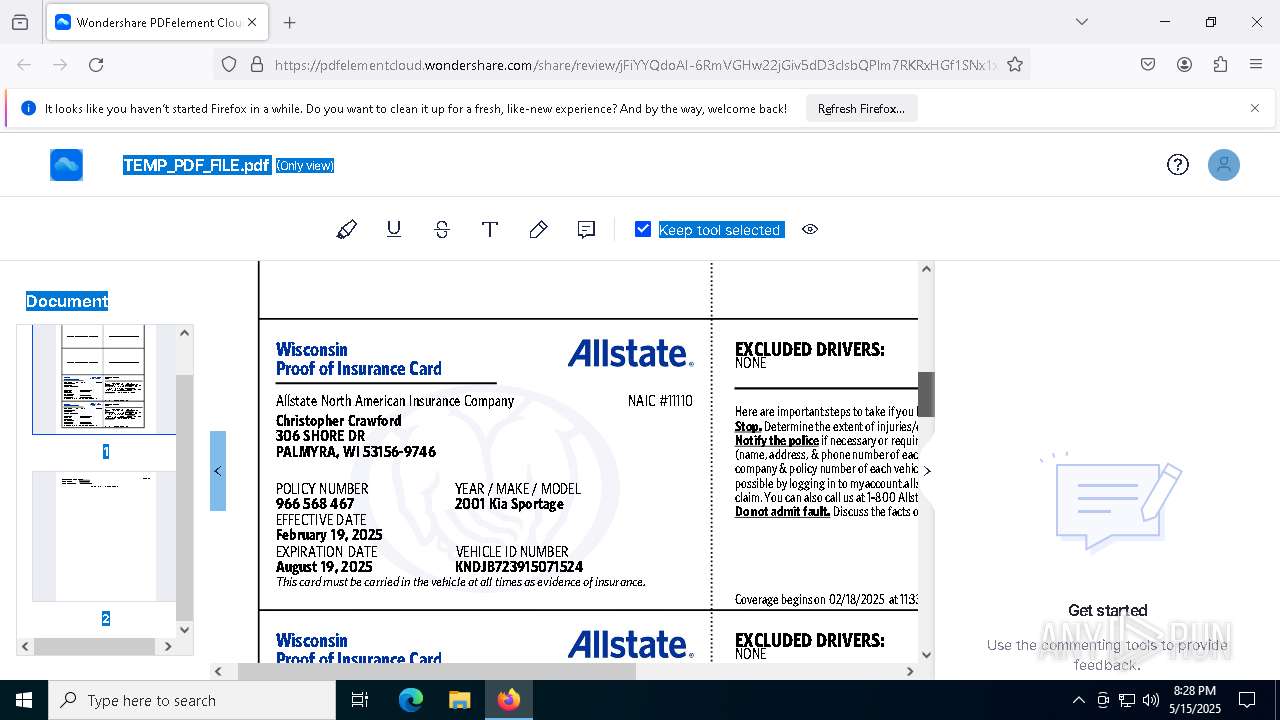Bookmark this page with the star icon
Image resolution: width=1280 pixels, height=720 pixels.
pyautogui.click(x=1015, y=64)
